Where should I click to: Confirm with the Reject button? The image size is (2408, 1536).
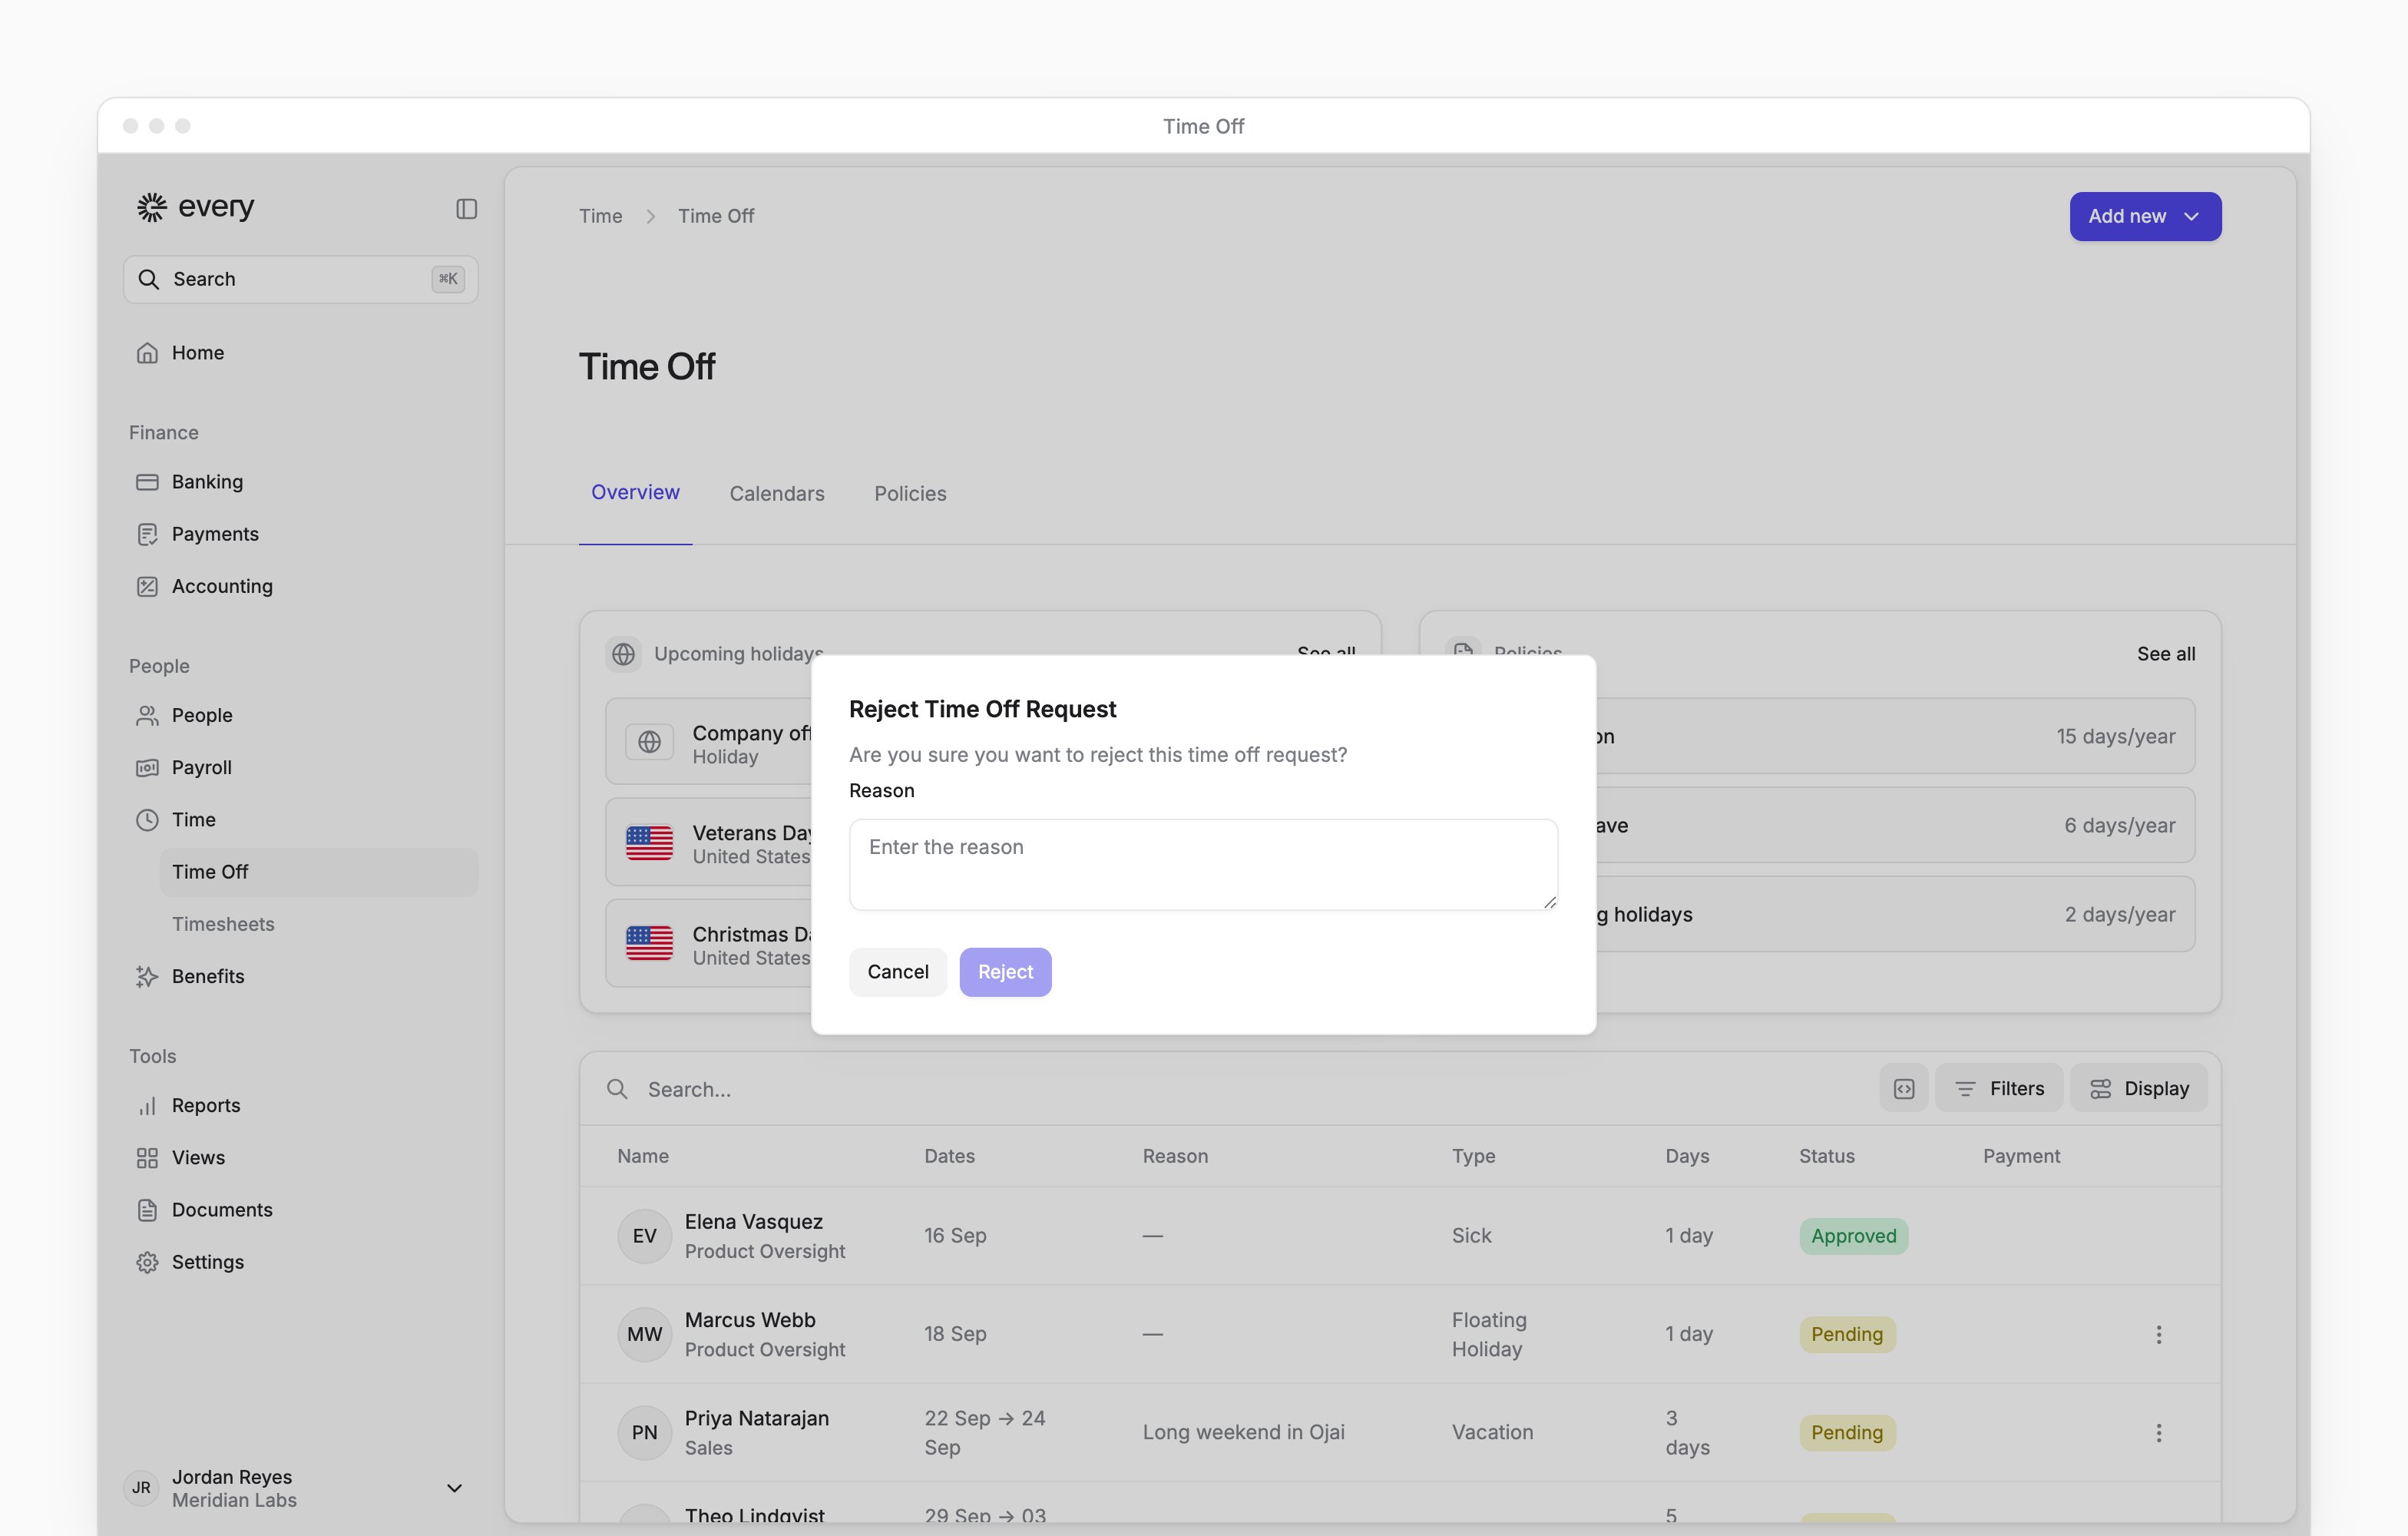point(1005,972)
